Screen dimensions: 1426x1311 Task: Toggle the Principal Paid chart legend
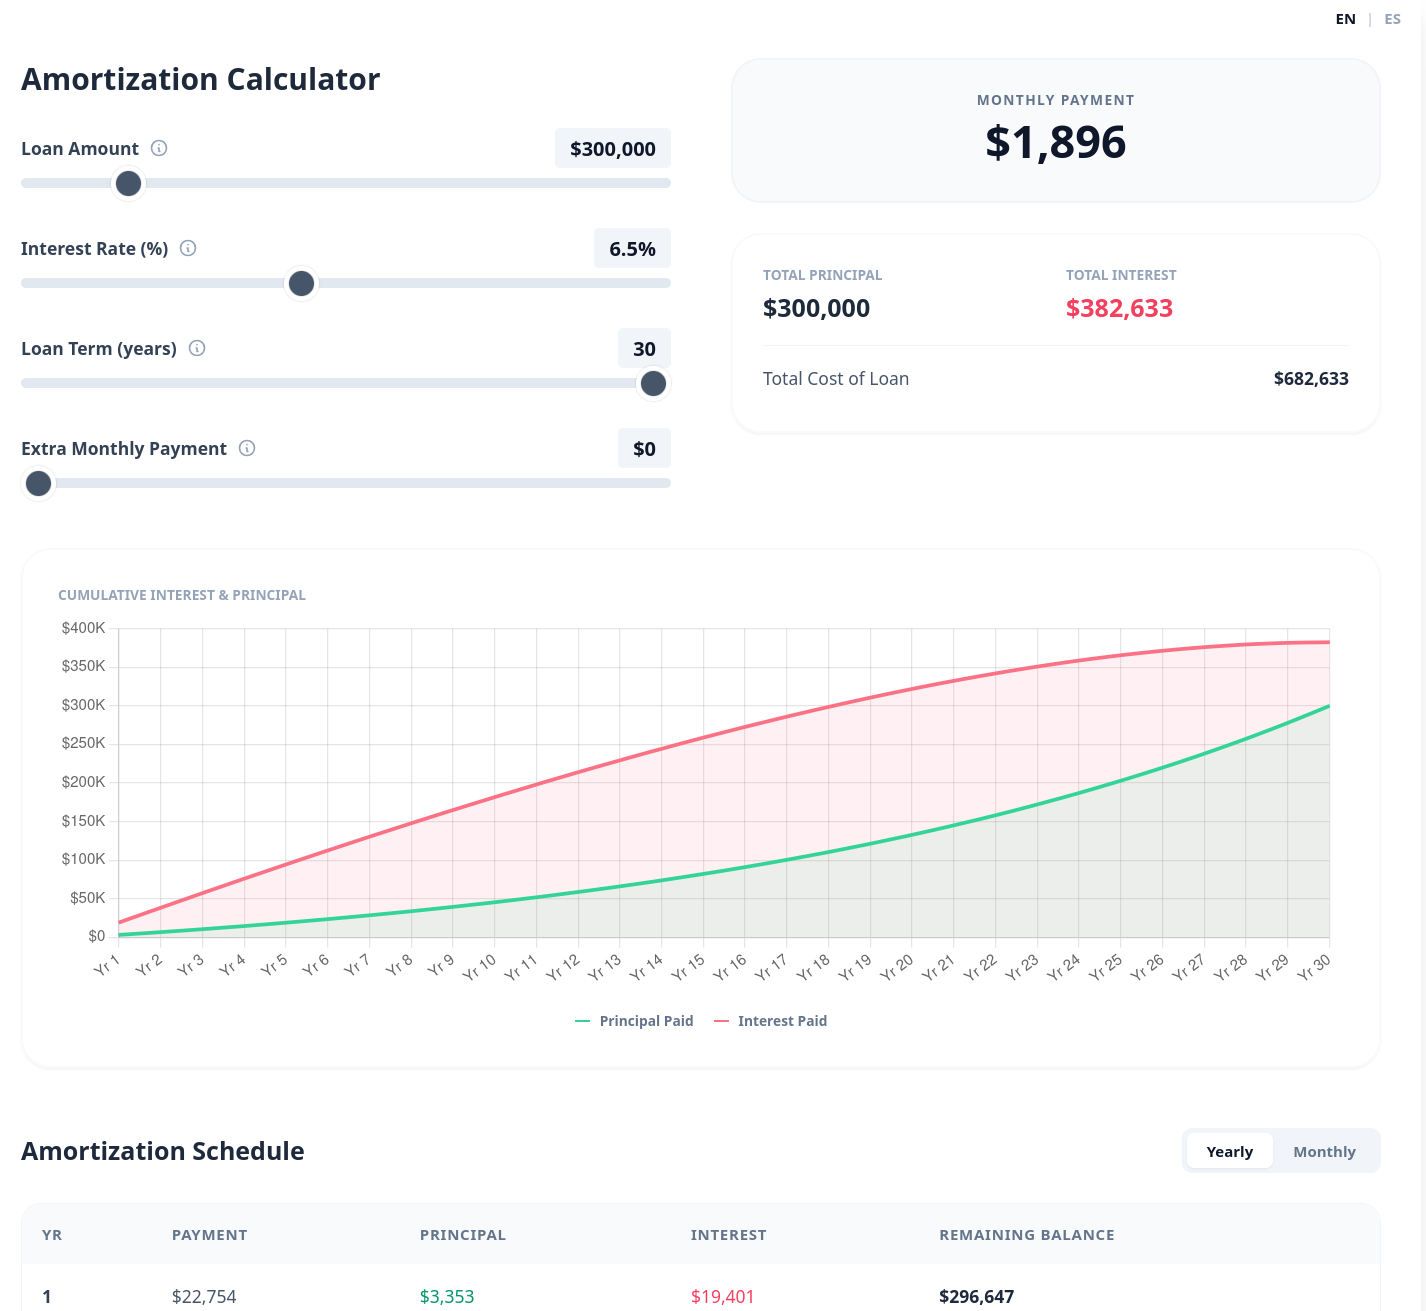tap(634, 1020)
